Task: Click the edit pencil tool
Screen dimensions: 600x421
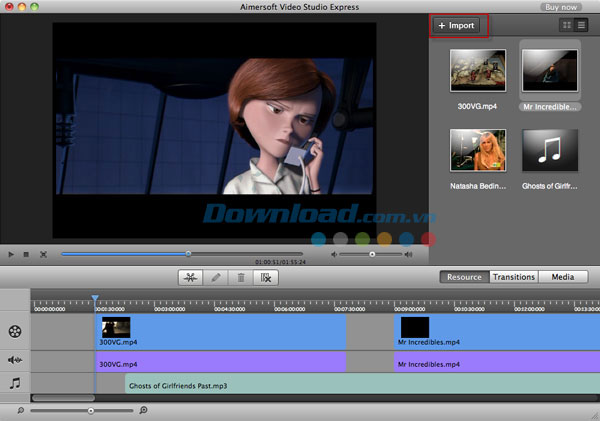Action: coord(215,277)
